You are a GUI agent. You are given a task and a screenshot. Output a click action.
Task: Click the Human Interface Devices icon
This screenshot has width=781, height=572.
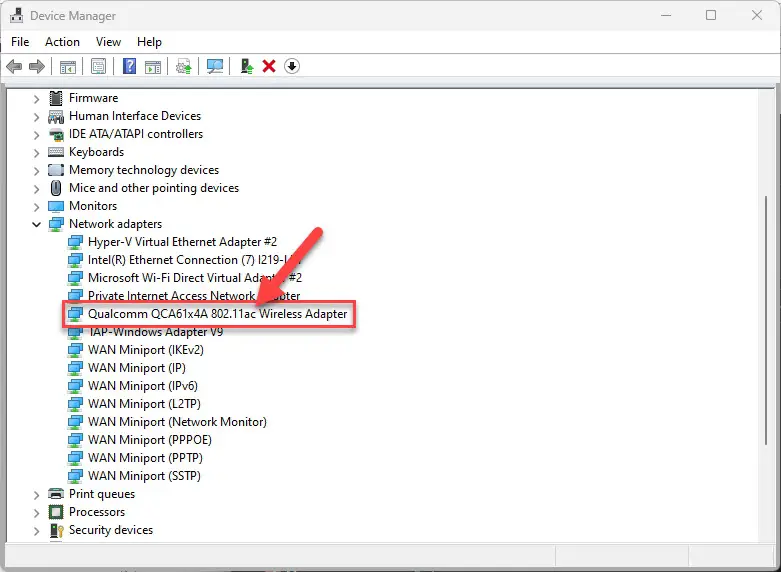coord(56,116)
